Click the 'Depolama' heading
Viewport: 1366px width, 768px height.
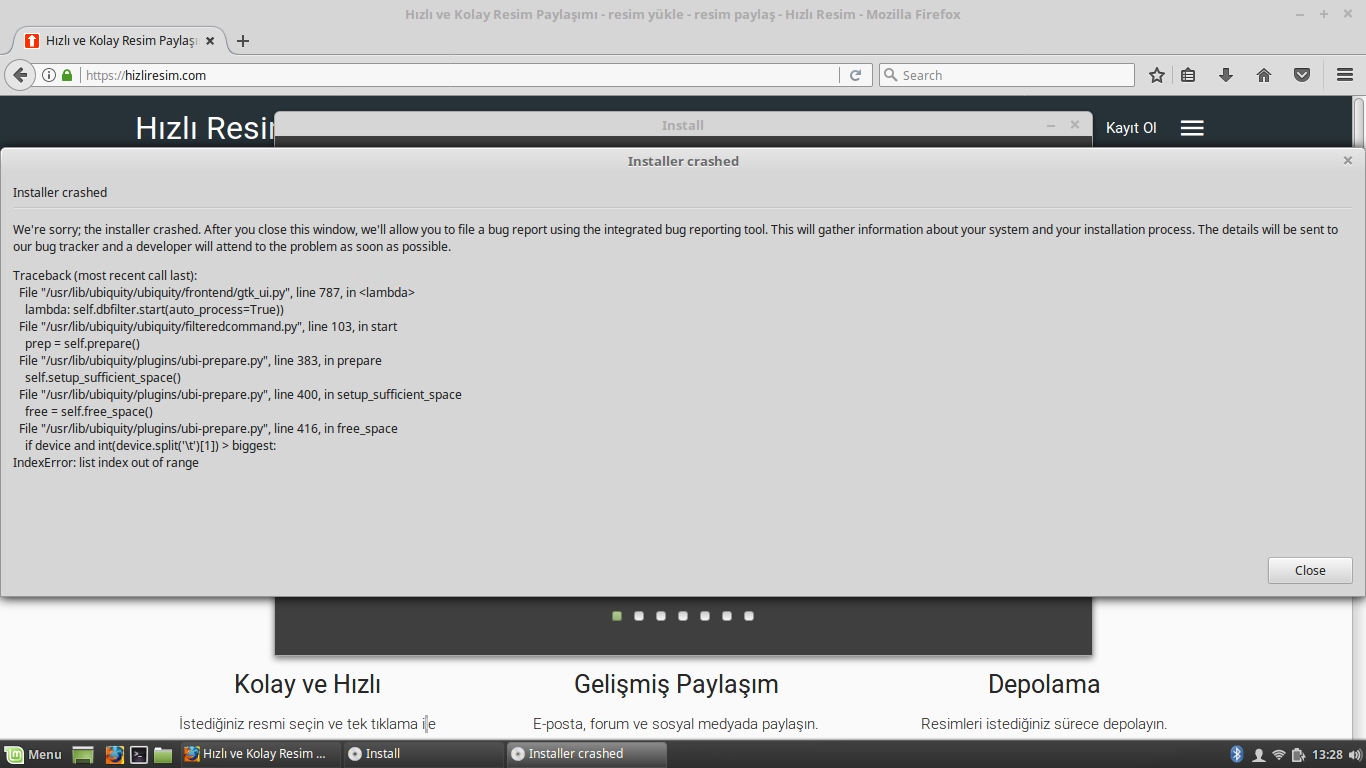pos(1044,684)
